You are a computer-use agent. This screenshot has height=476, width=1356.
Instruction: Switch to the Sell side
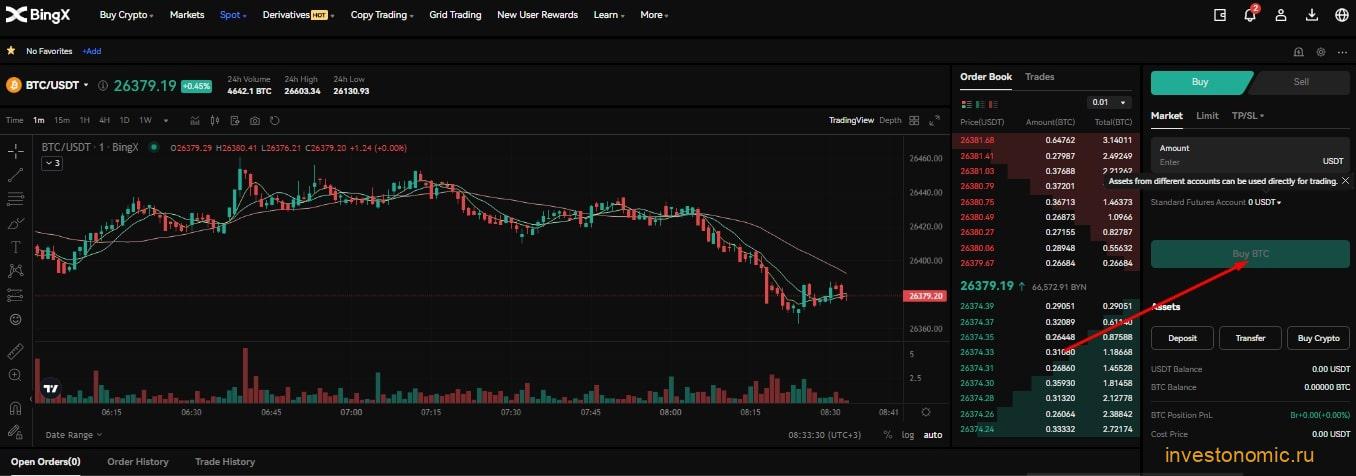(1301, 82)
